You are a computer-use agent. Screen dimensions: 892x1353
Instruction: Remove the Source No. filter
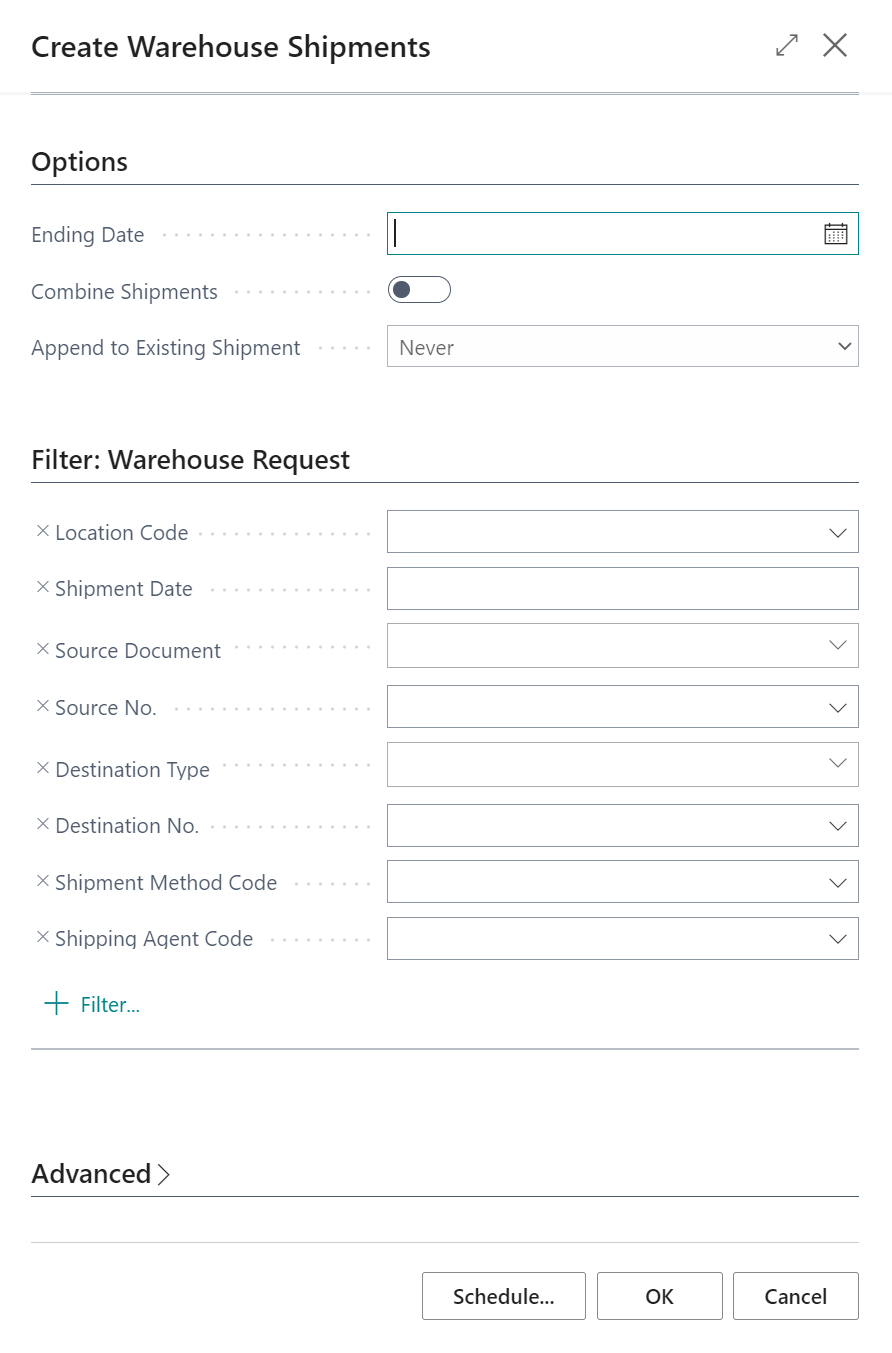click(x=42, y=706)
